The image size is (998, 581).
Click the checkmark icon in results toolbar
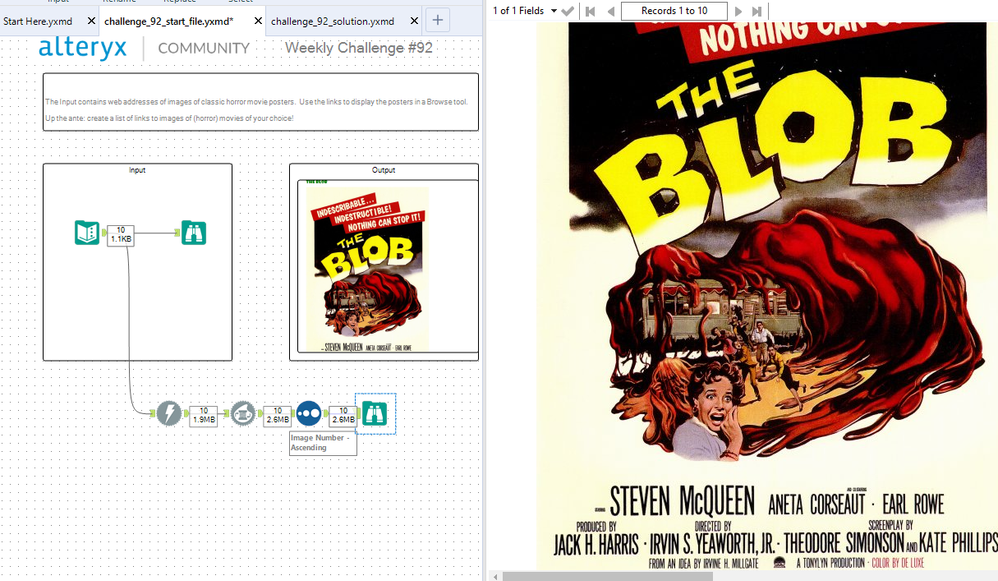point(568,11)
